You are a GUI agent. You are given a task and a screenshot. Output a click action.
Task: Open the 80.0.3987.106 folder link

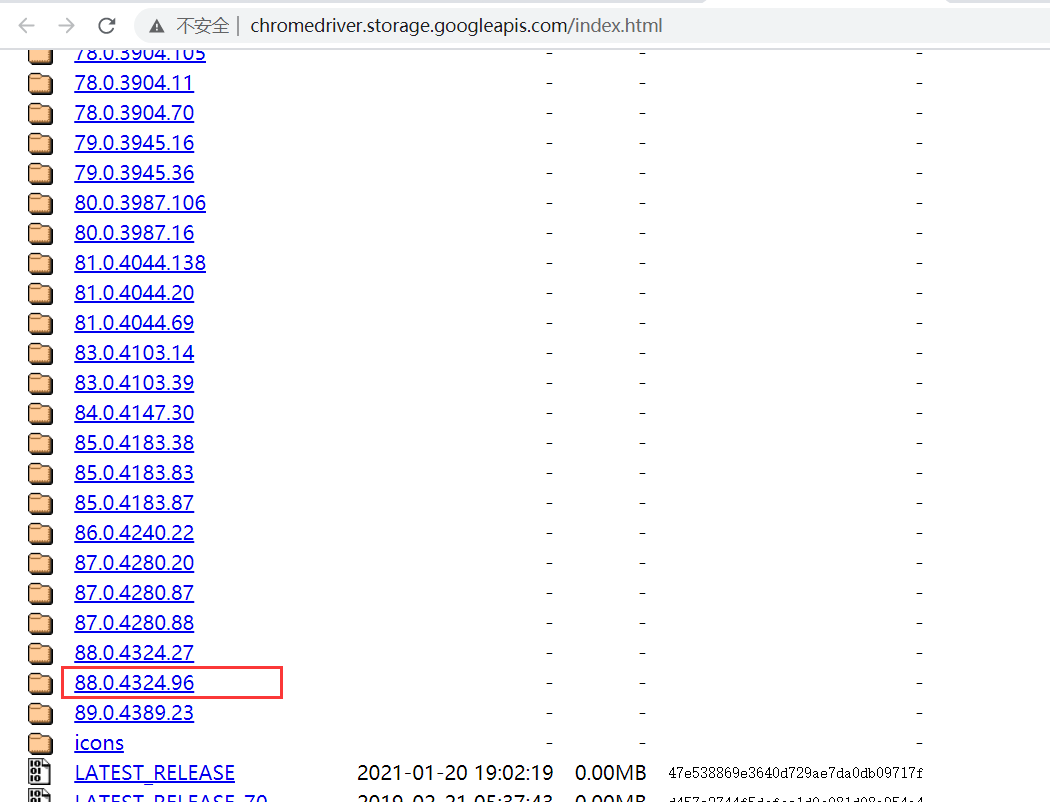pyautogui.click(x=140, y=204)
